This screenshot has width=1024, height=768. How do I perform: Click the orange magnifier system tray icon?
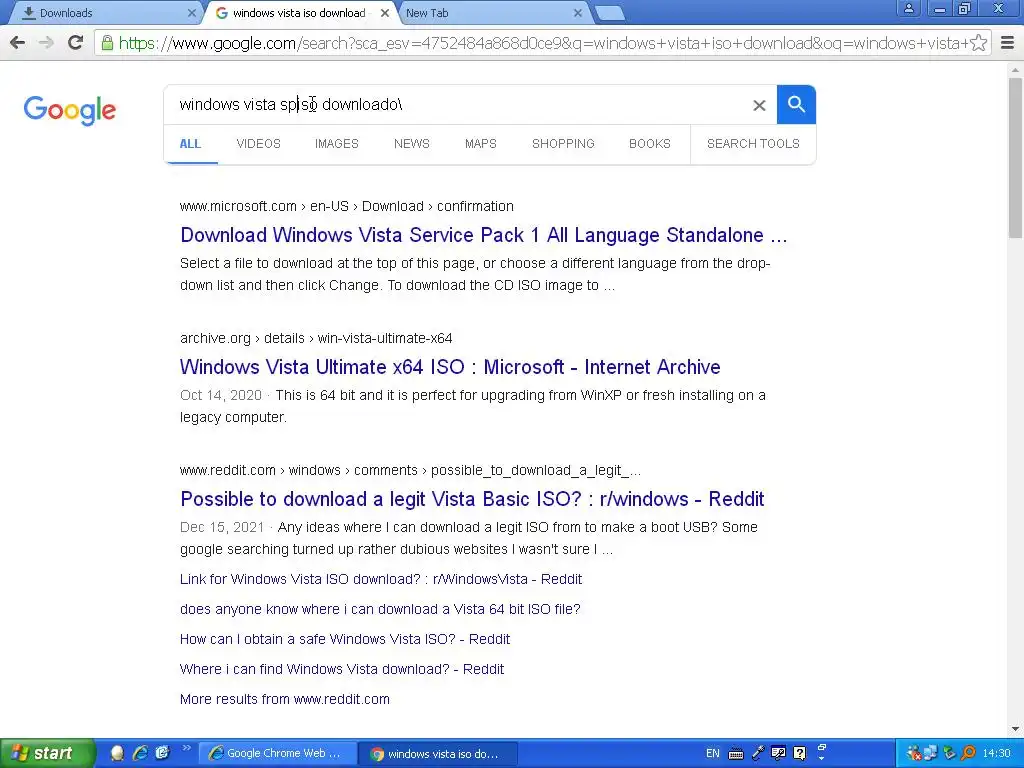click(968, 754)
